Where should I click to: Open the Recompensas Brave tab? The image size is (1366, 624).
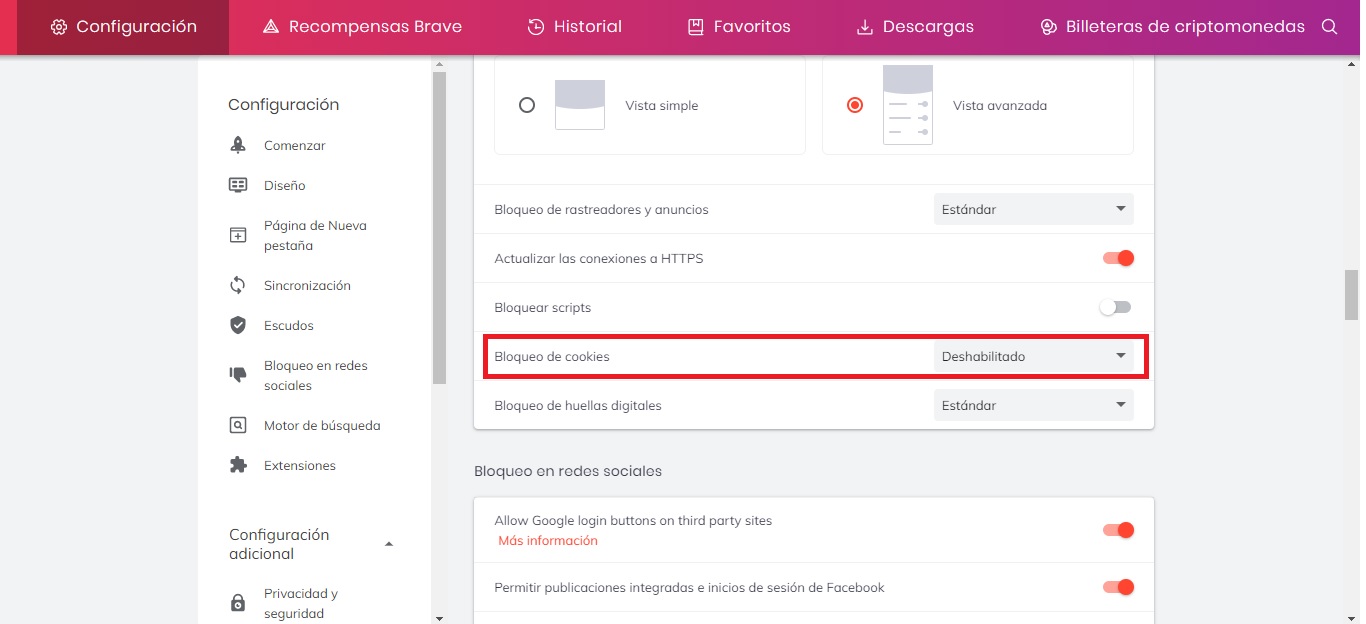click(x=362, y=27)
